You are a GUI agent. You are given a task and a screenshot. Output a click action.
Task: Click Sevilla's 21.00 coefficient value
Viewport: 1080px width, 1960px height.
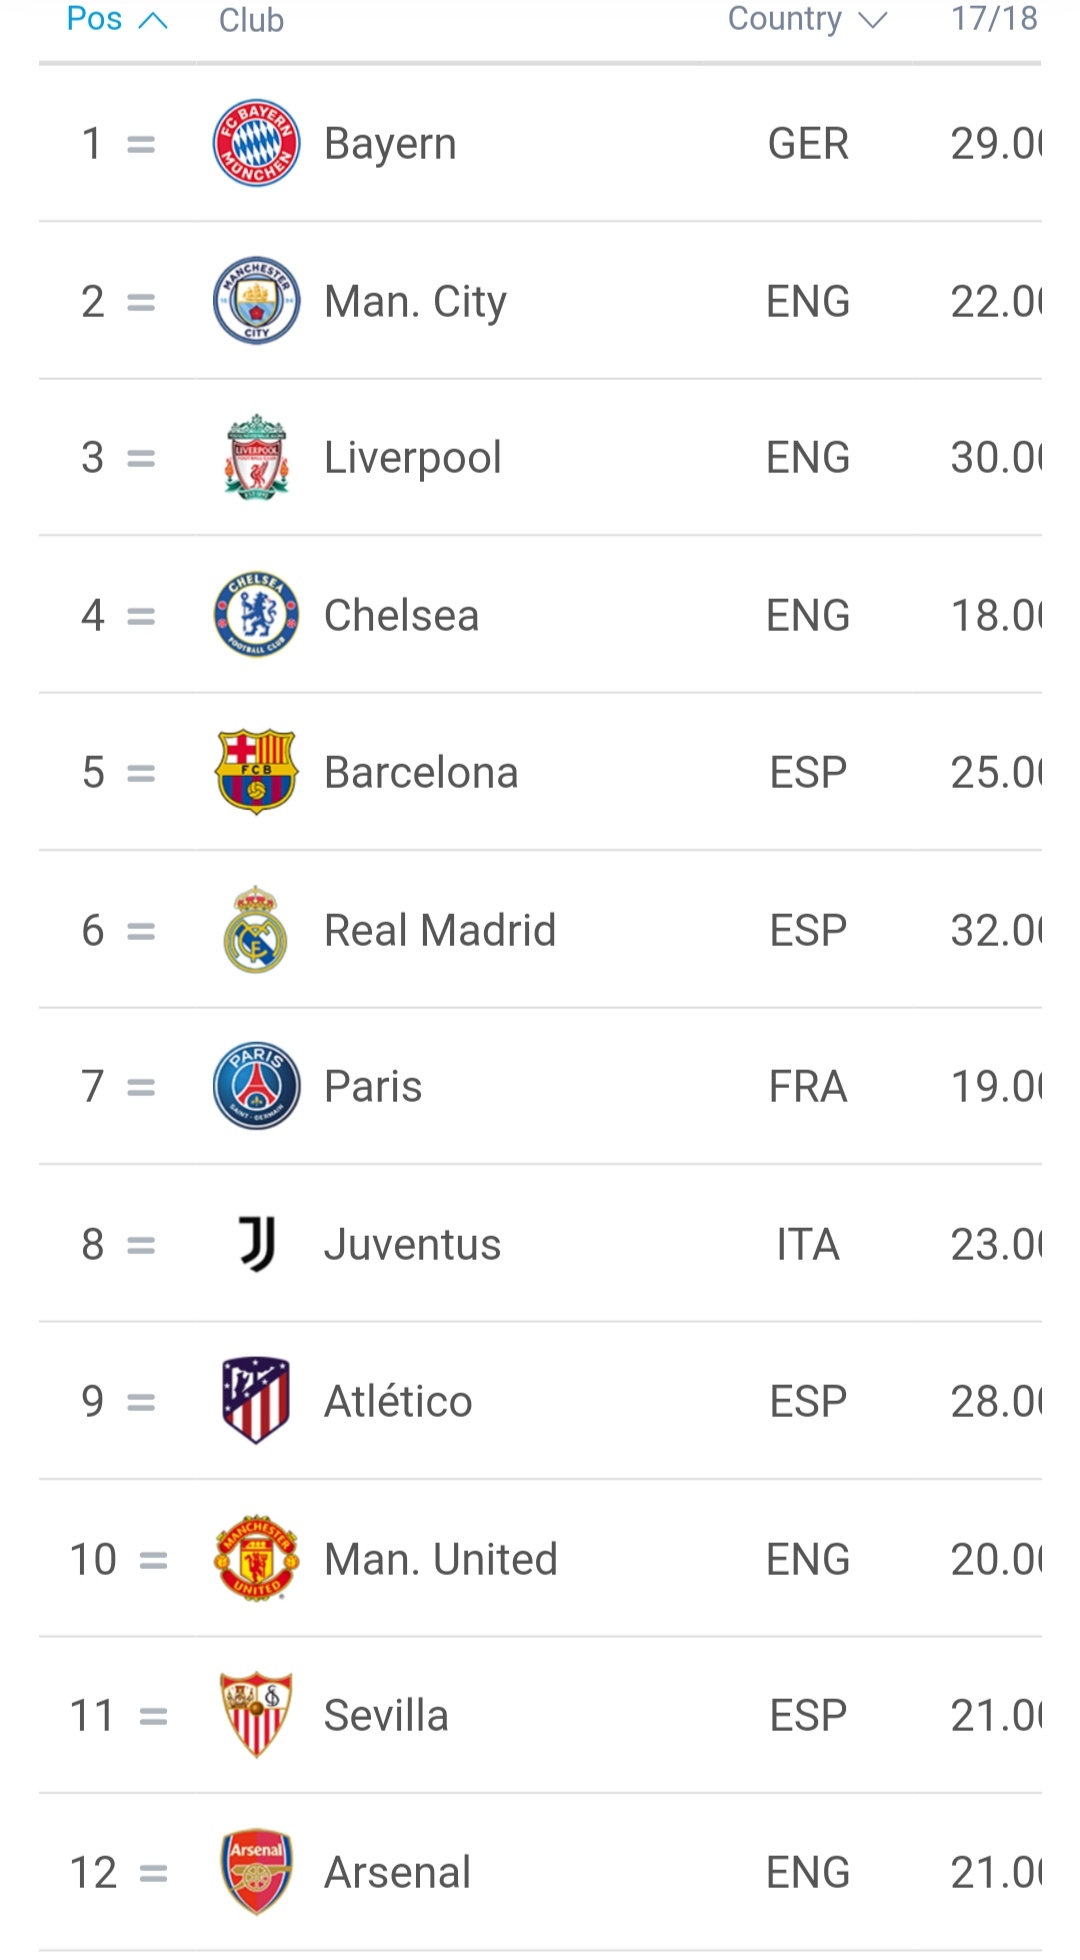tap(996, 1715)
